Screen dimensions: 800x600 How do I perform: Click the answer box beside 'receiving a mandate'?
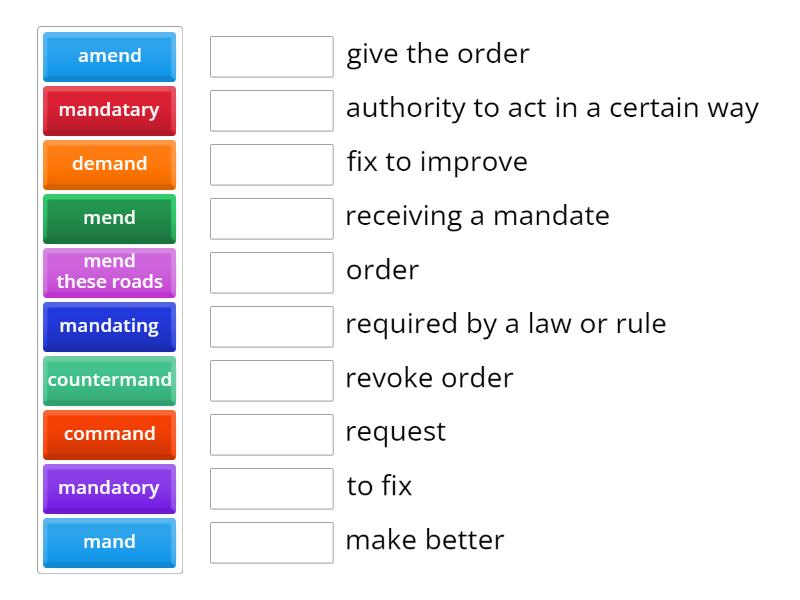click(271, 218)
